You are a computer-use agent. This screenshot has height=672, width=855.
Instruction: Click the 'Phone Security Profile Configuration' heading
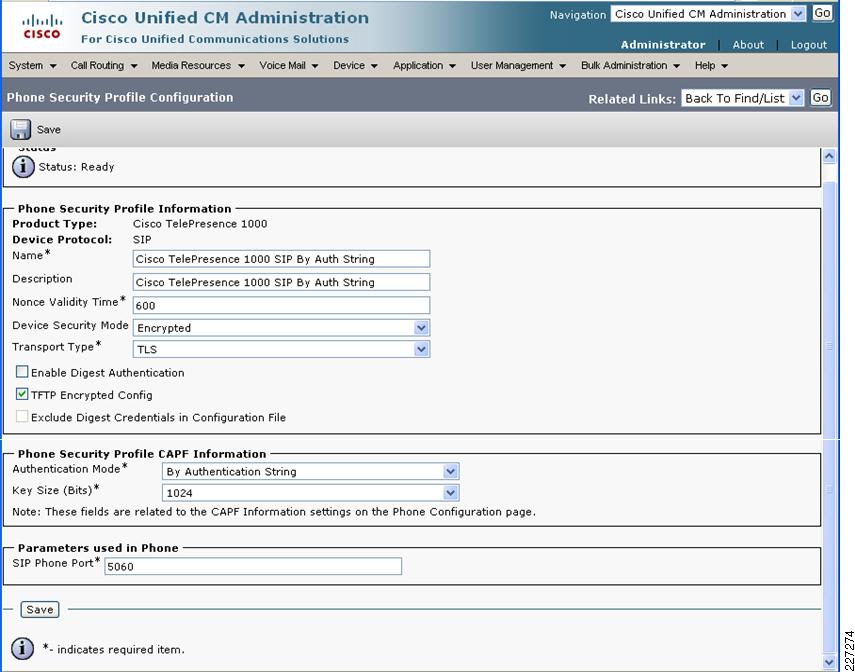[x=120, y=98]
